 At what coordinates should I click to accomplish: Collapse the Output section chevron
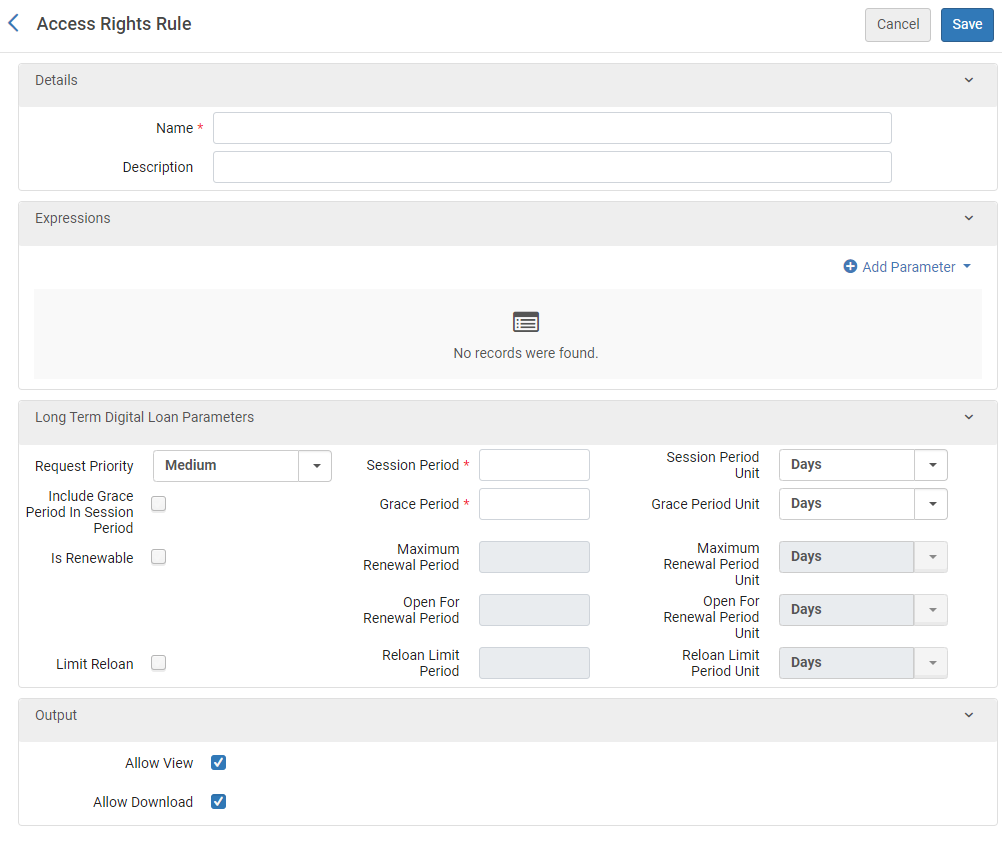[x=968, y=715]
